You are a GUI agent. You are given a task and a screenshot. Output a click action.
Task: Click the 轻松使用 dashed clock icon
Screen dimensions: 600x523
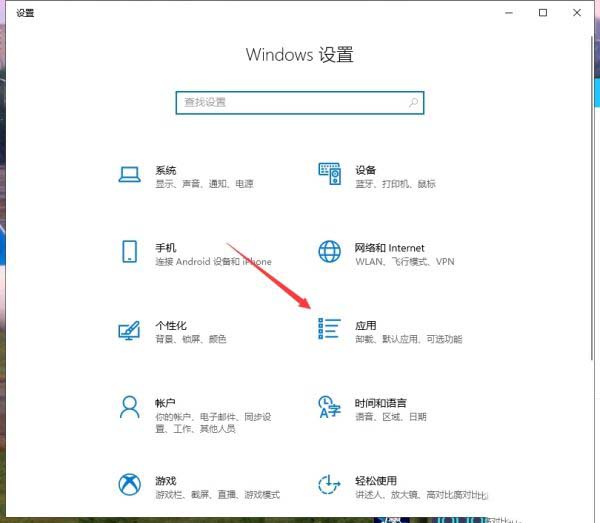tap(329, 484)
